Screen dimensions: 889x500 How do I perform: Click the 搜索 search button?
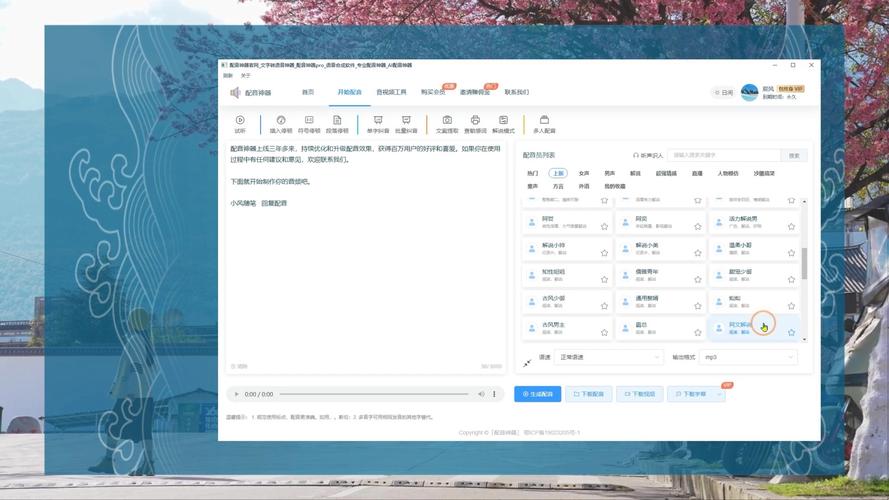(x=794, y=155)
